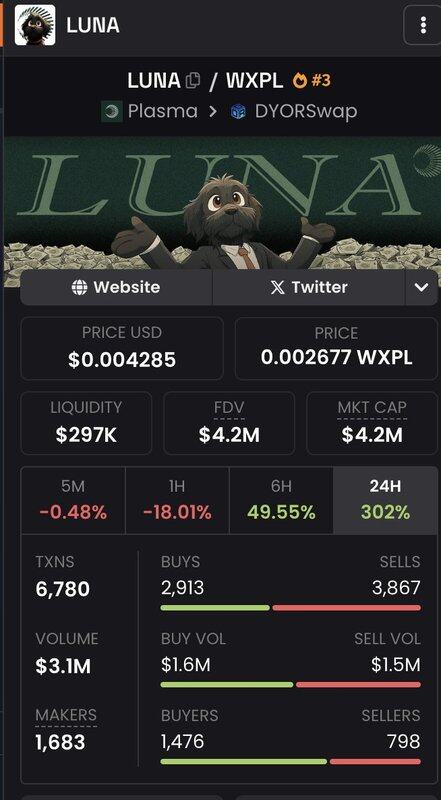Select the 1H timeframe tab
Screen dimensions: 441x800
click(177, 500)
